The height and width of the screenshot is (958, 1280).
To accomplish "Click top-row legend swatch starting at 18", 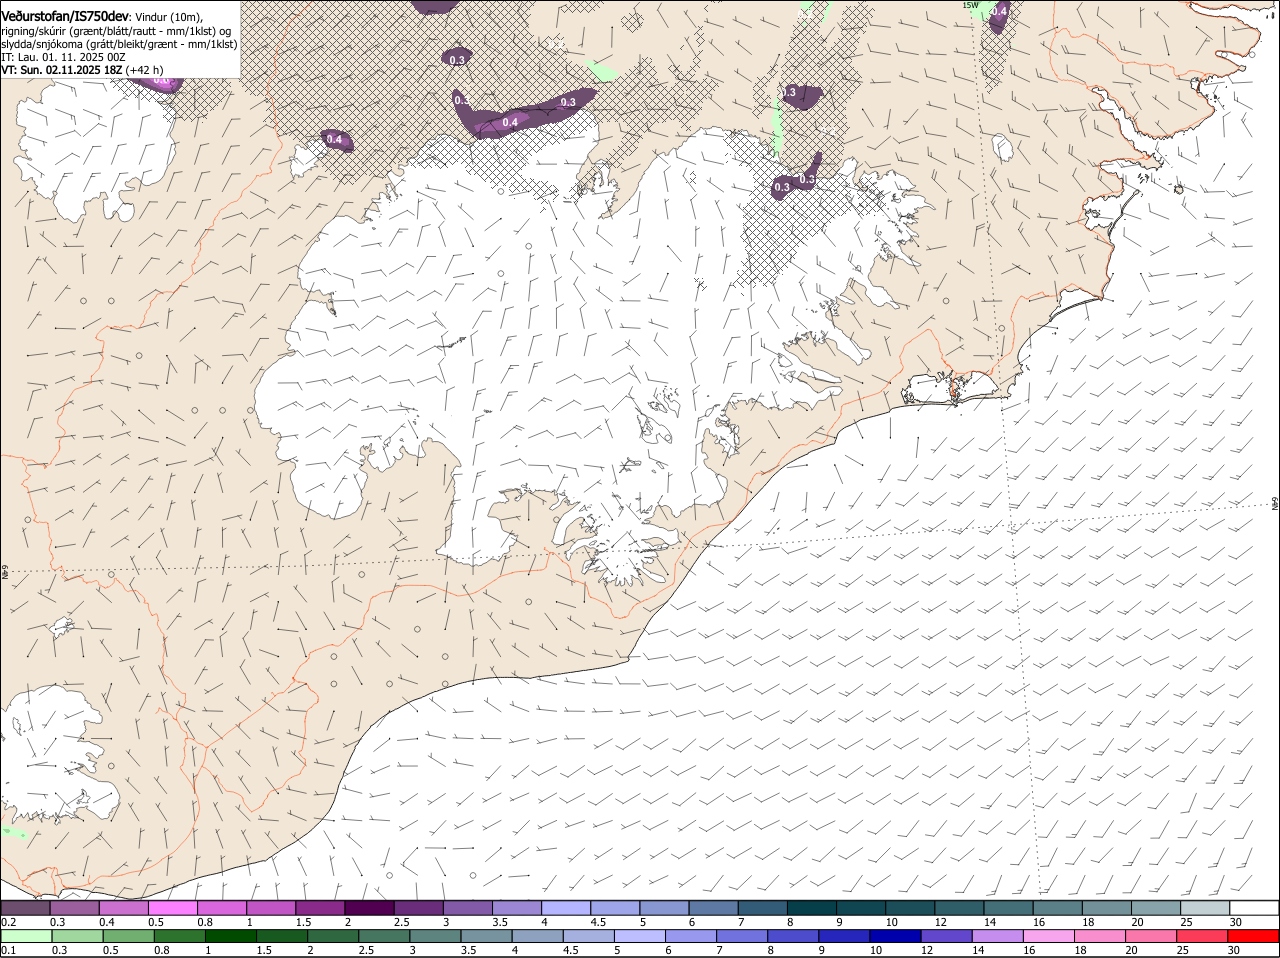I will pos(1105,907).
